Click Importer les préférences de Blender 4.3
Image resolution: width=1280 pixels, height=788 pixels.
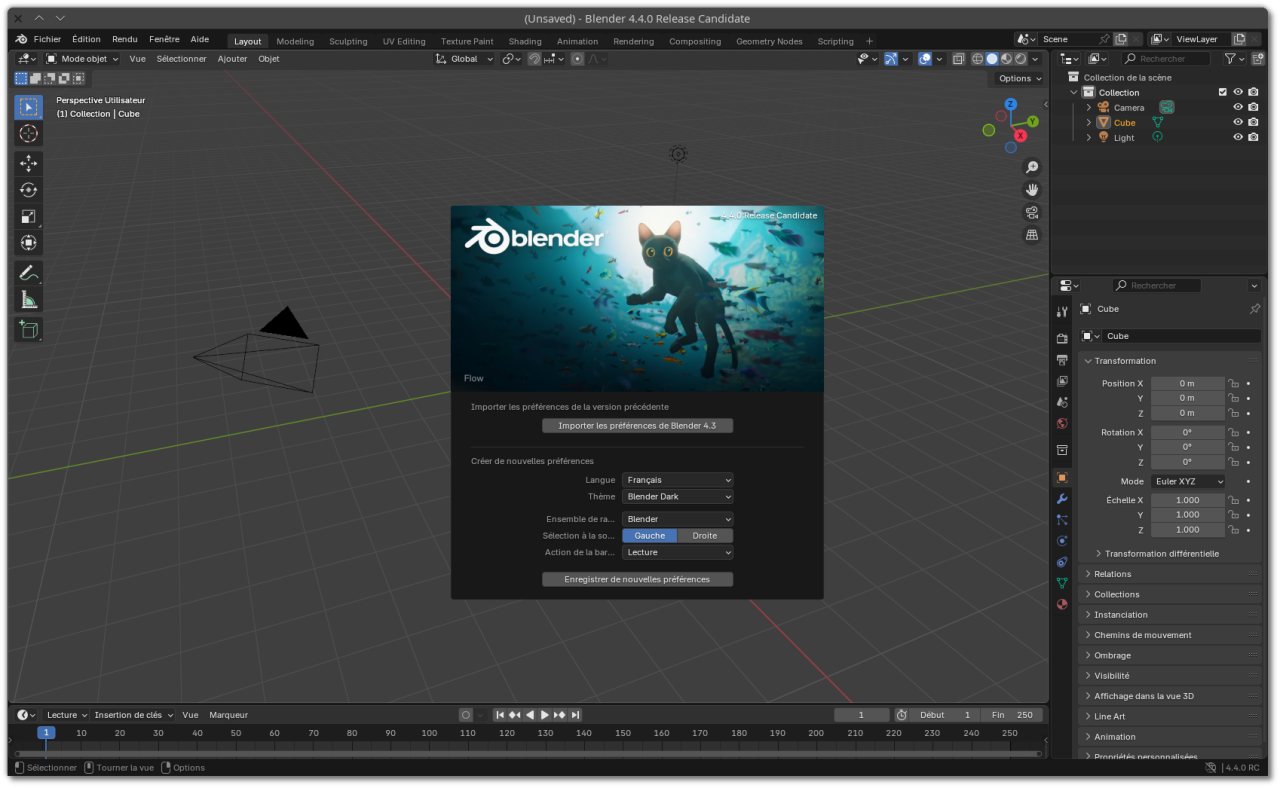coord(637,425)
